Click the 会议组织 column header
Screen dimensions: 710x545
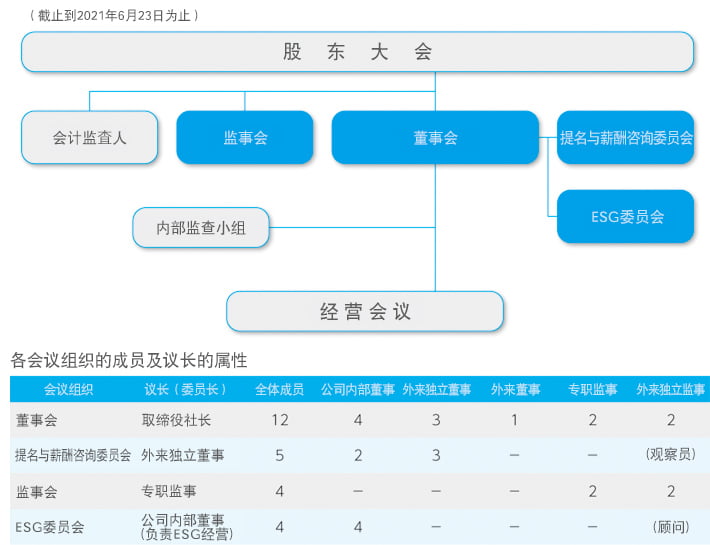tap(68, 389)
